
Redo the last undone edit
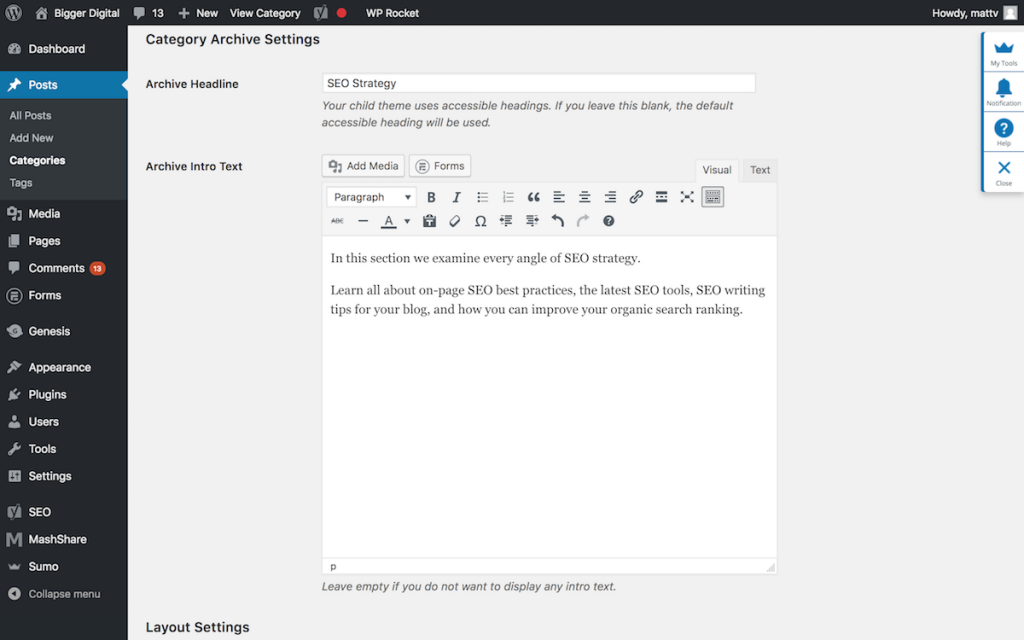[583, 221]
